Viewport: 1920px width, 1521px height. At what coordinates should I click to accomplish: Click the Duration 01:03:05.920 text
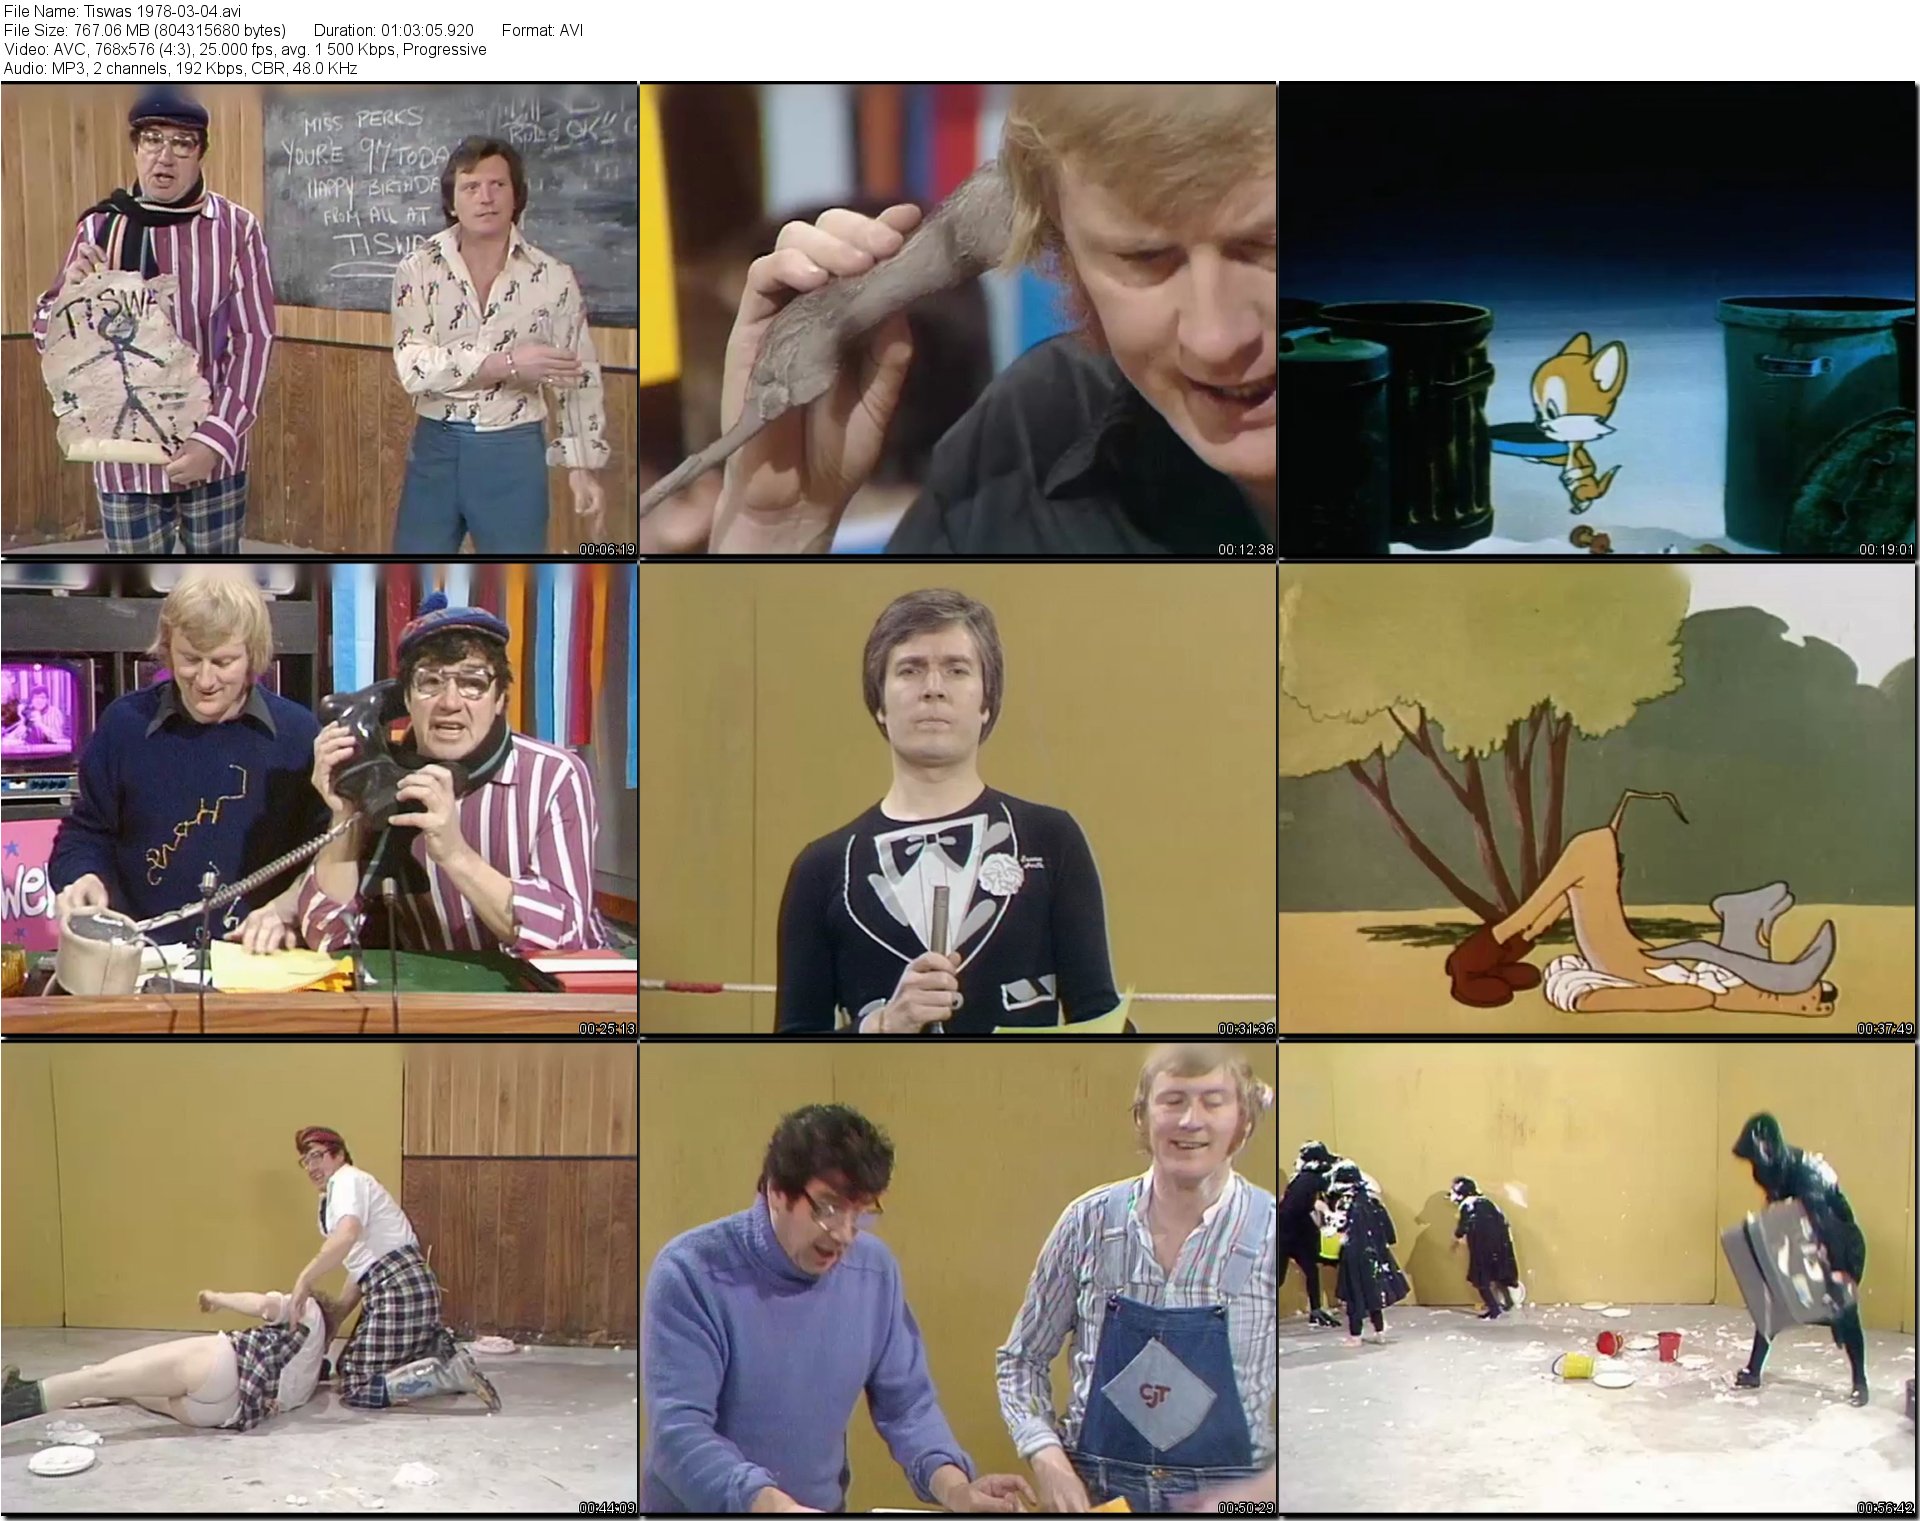pos(393,30)
